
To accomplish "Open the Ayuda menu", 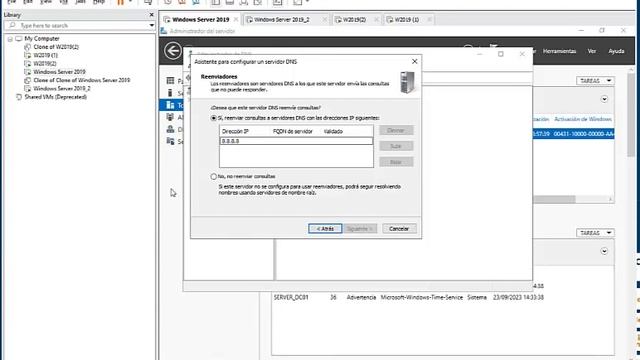I will 616,51.
